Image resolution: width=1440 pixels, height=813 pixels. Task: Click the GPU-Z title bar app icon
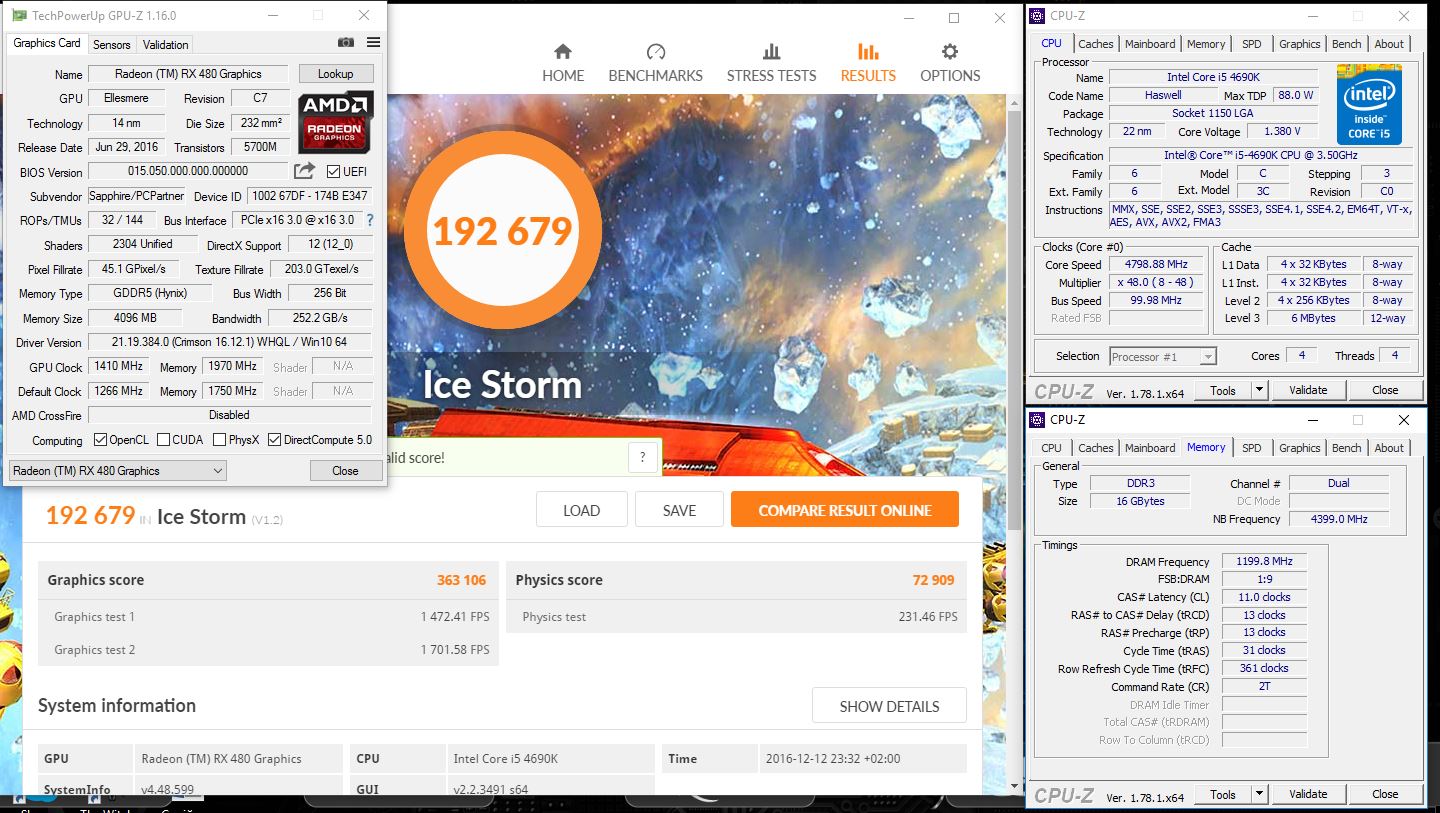tap(19, 16)
